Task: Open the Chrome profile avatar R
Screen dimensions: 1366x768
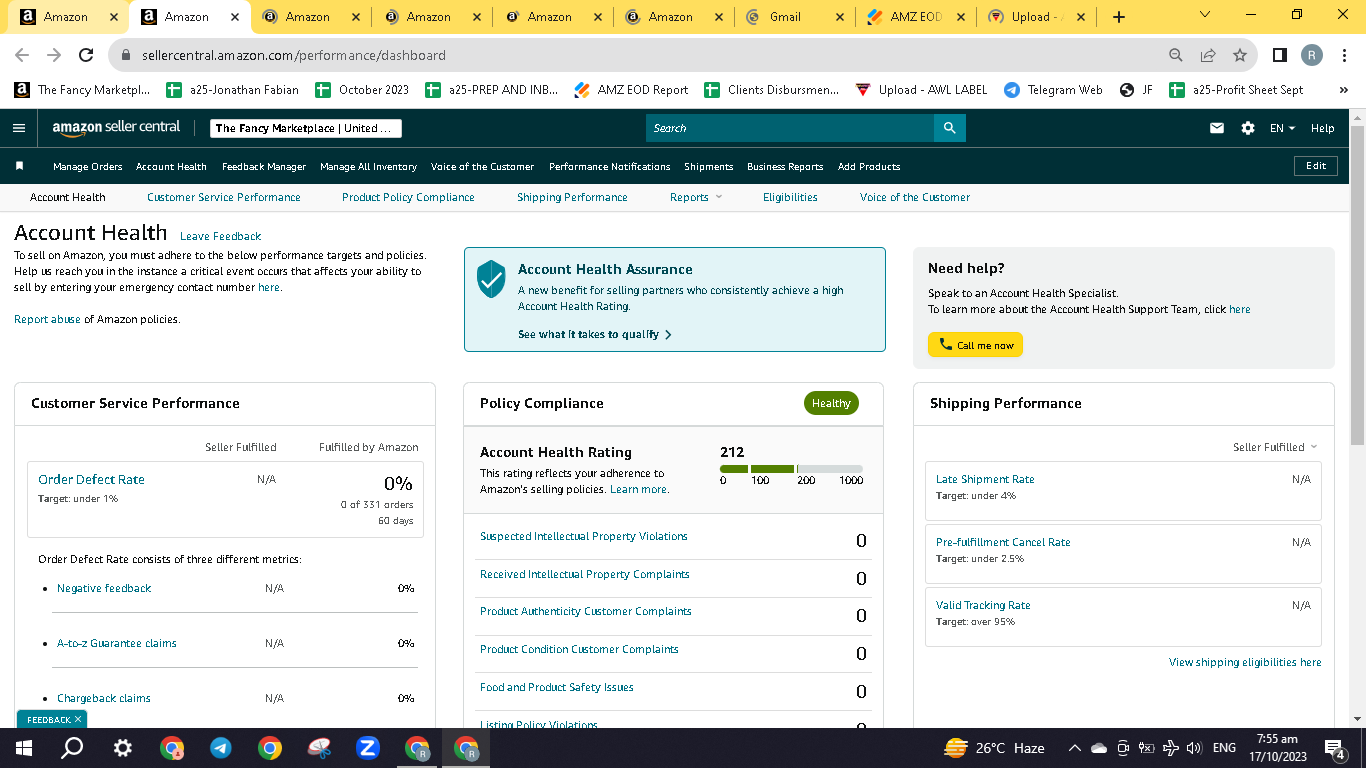Action: click(x=1312, y=55)
